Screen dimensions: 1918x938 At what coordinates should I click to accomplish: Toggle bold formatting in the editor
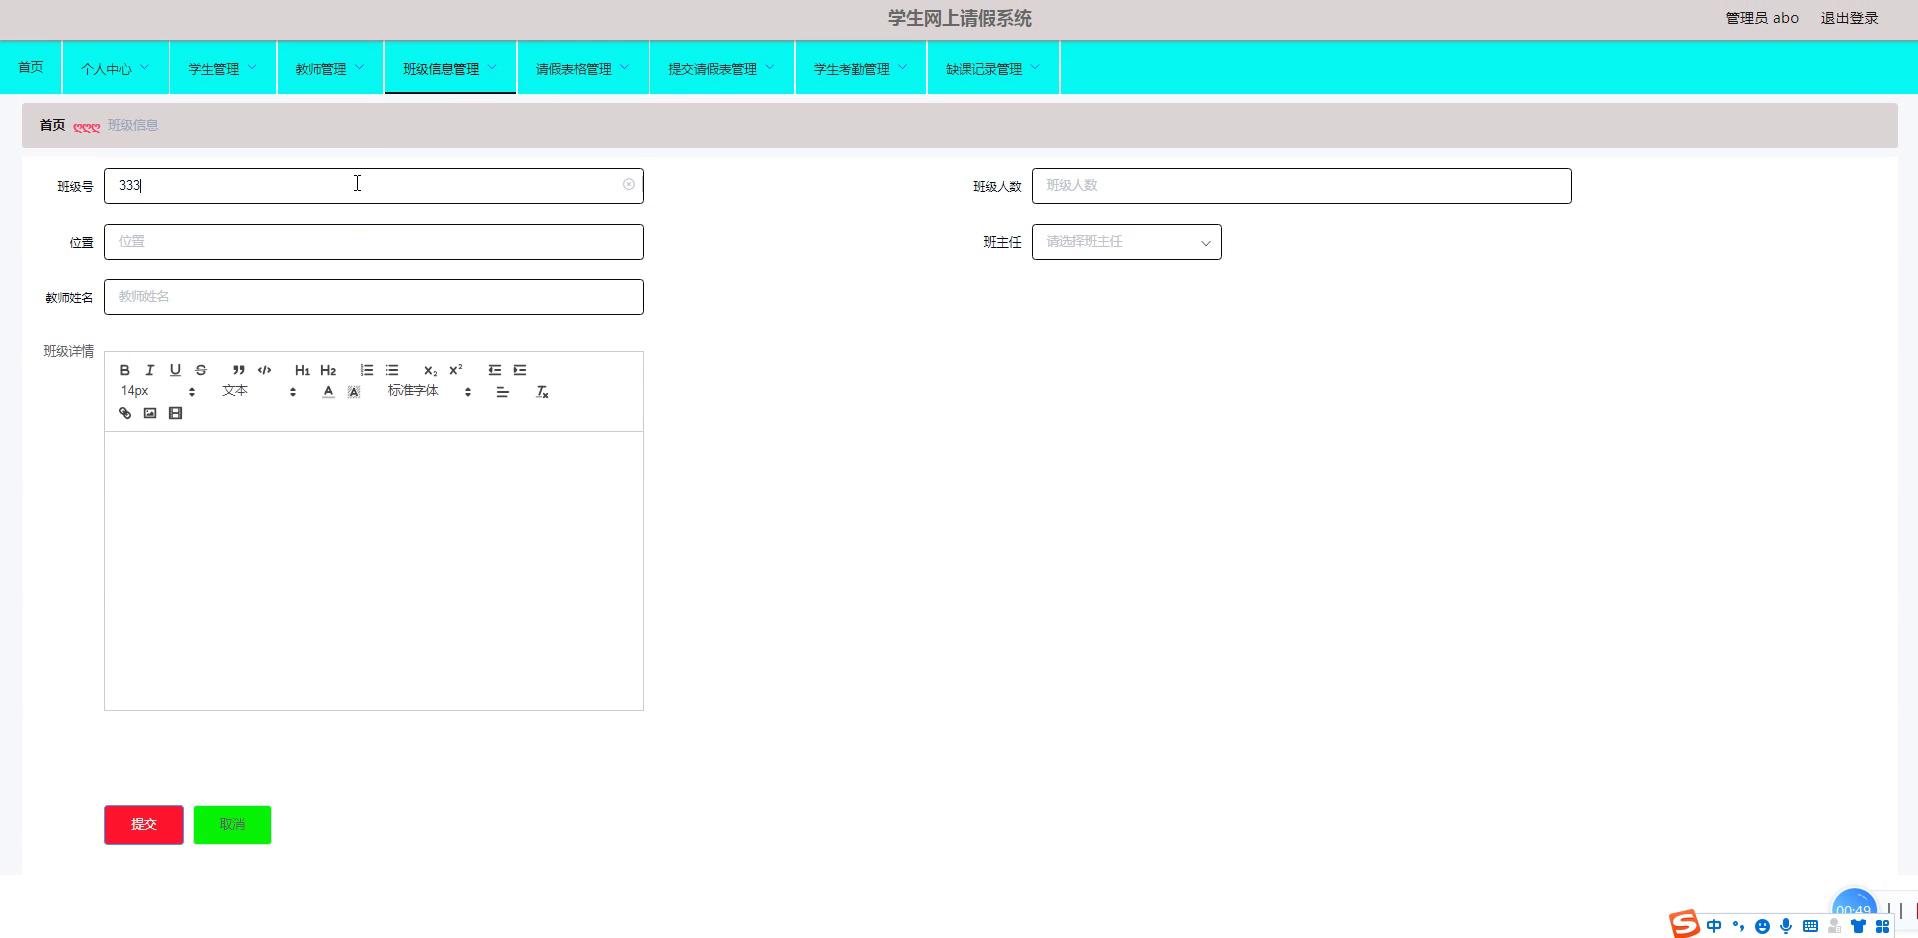[125, 370]
